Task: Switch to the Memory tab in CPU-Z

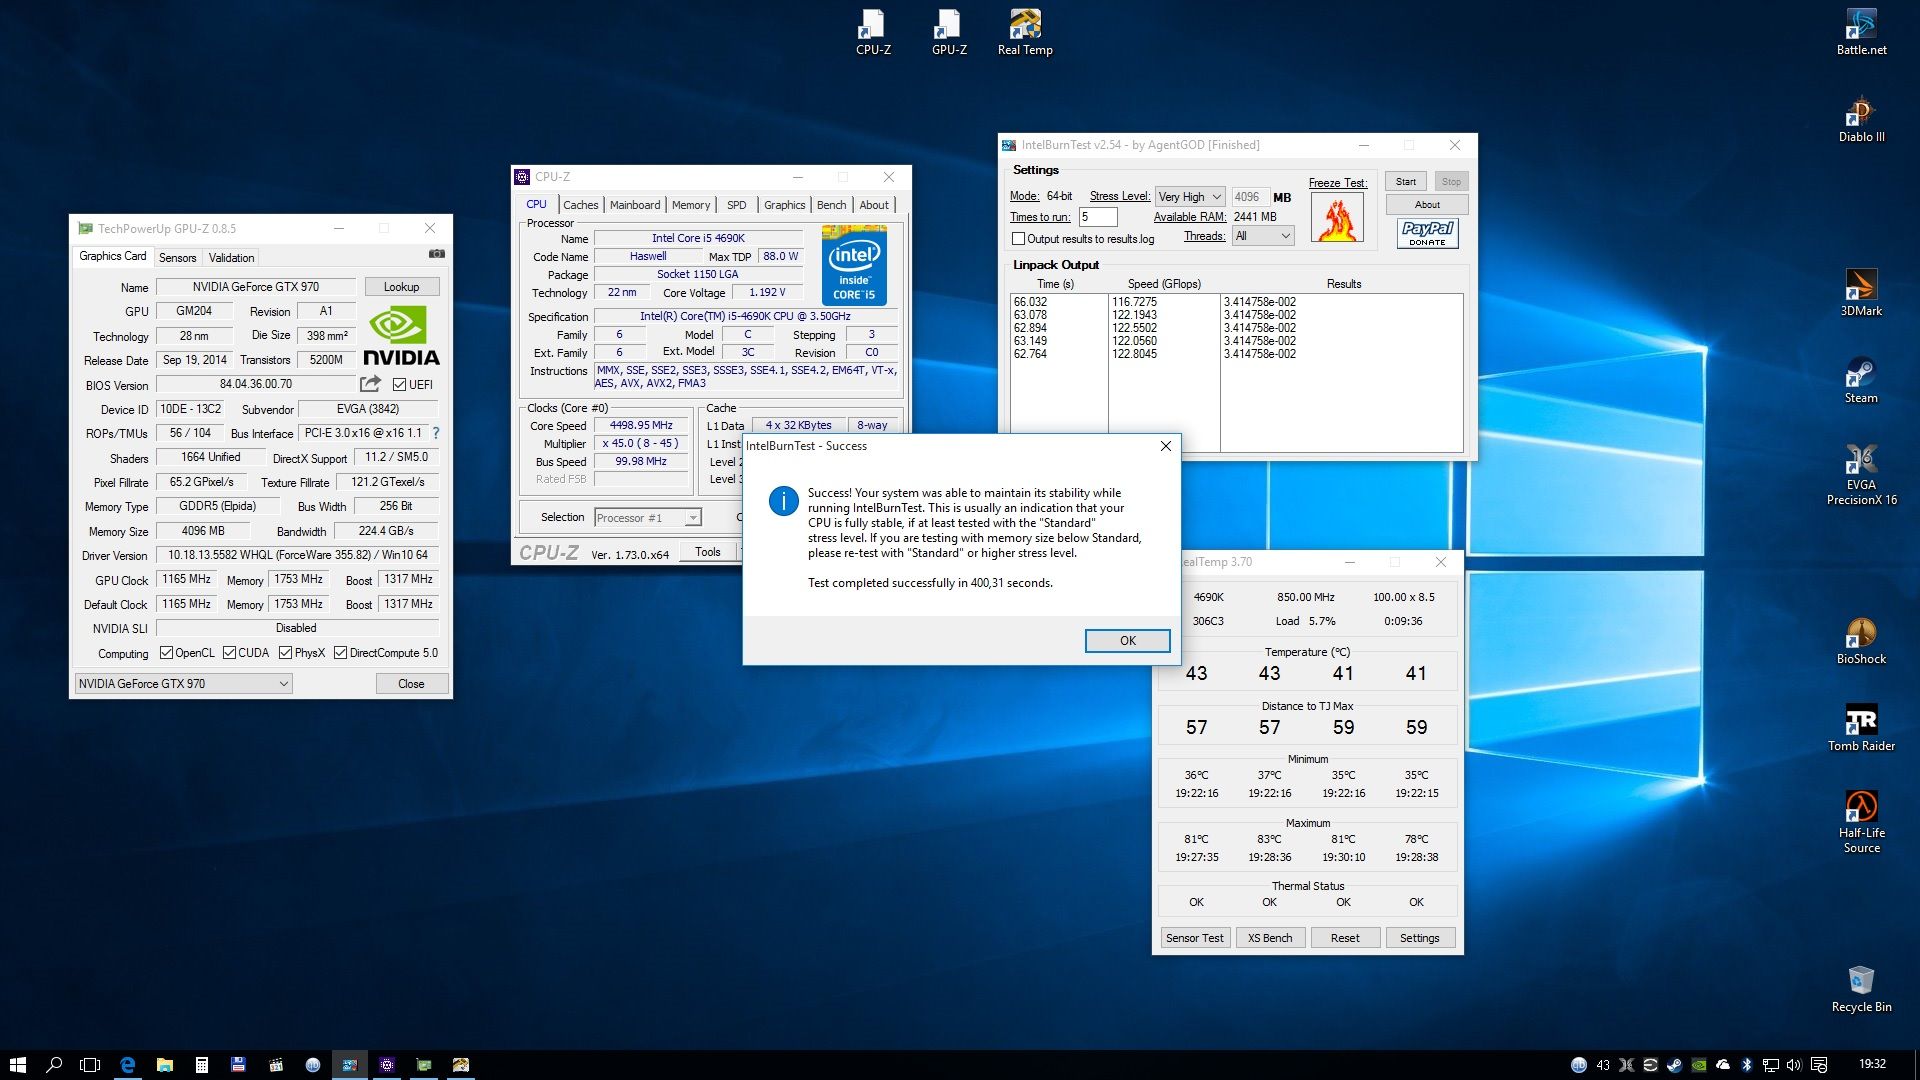Action: click(x=691, y=205)
